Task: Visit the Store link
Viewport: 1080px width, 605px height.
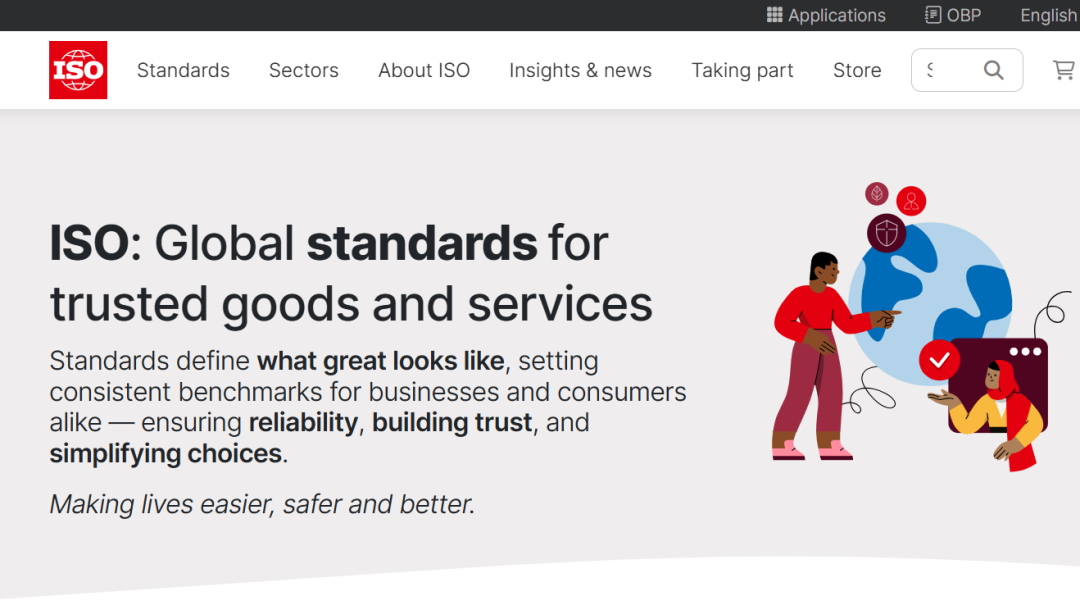Action: [x=857, y=70]
